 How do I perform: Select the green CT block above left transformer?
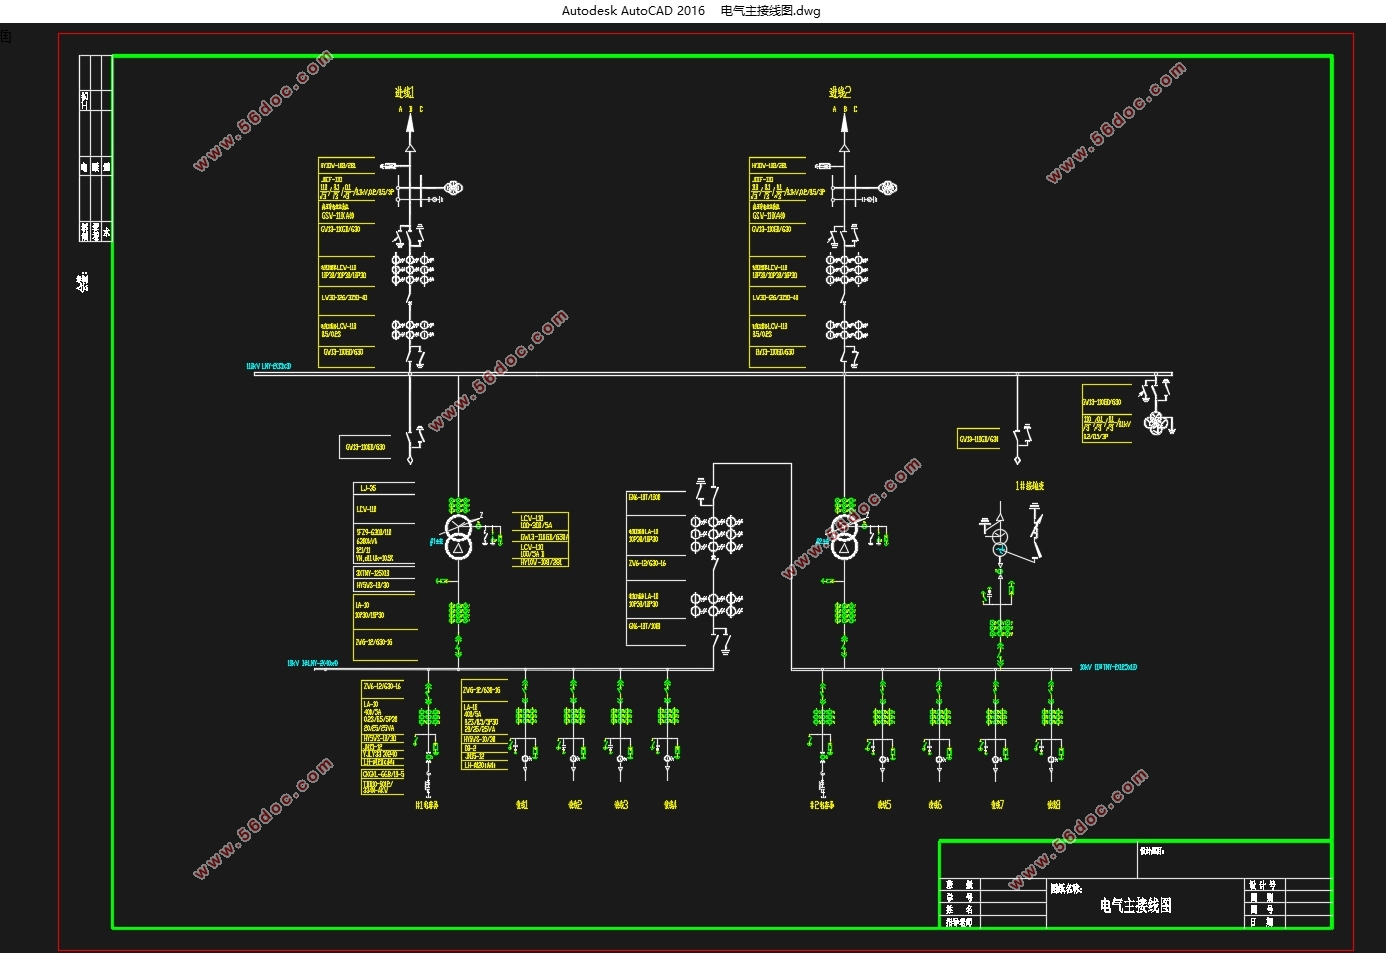[458, 506]
